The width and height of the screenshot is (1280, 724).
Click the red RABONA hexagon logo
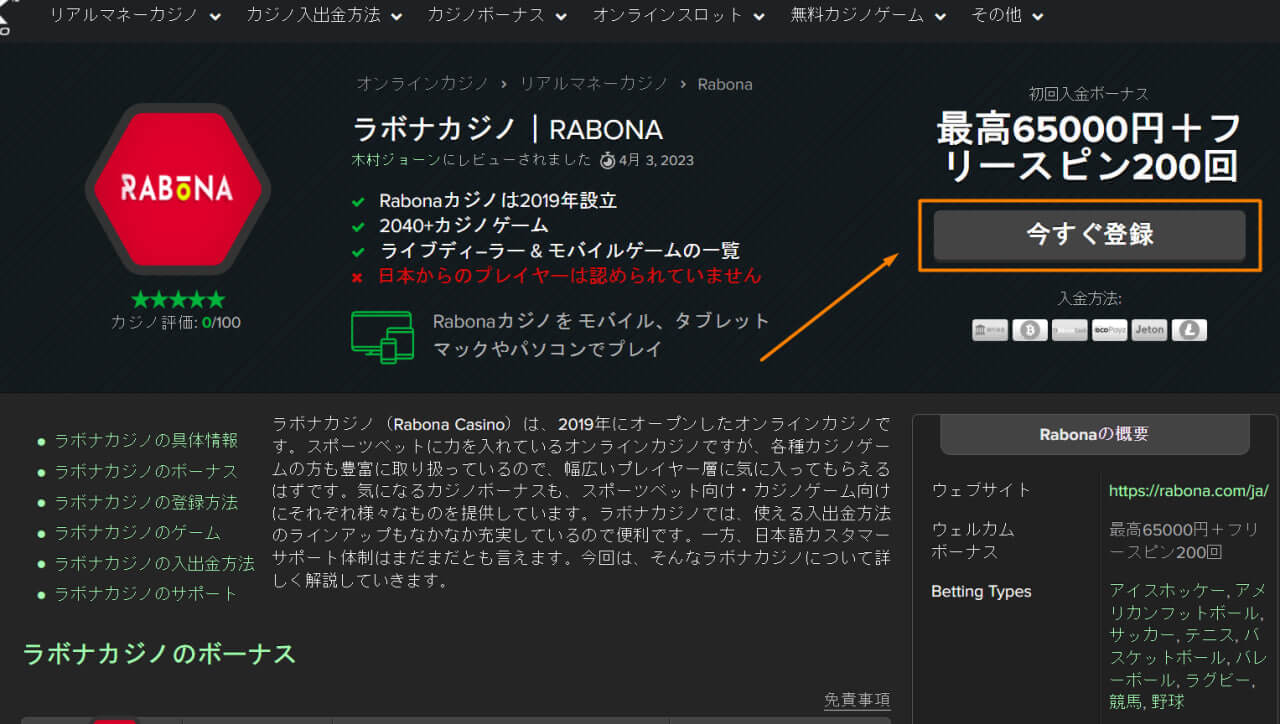click(x=178, y=189)
